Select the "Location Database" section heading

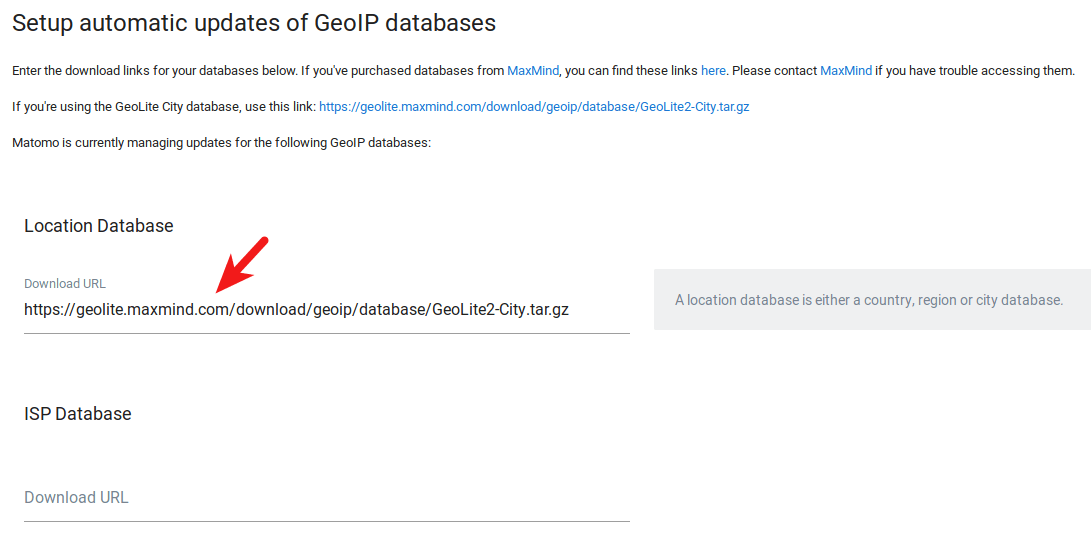tap(99, 226)
